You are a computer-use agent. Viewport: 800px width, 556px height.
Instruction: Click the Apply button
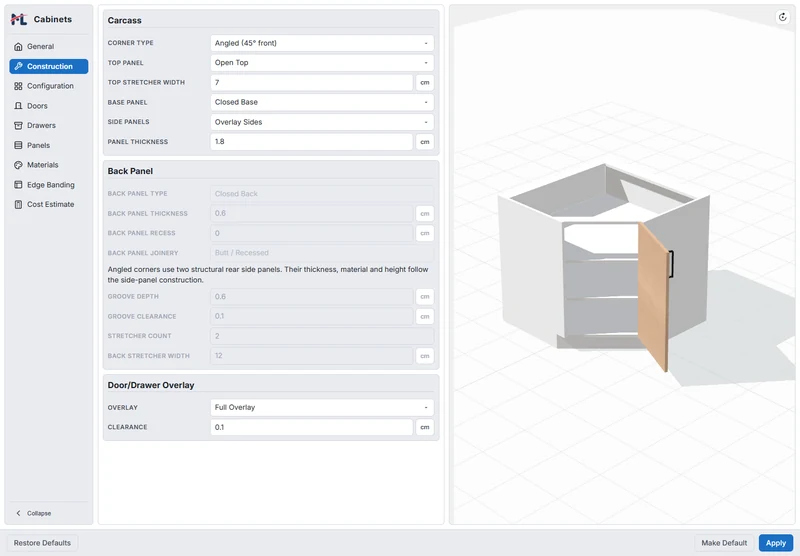pyautogui.click(x=776, y=543)
